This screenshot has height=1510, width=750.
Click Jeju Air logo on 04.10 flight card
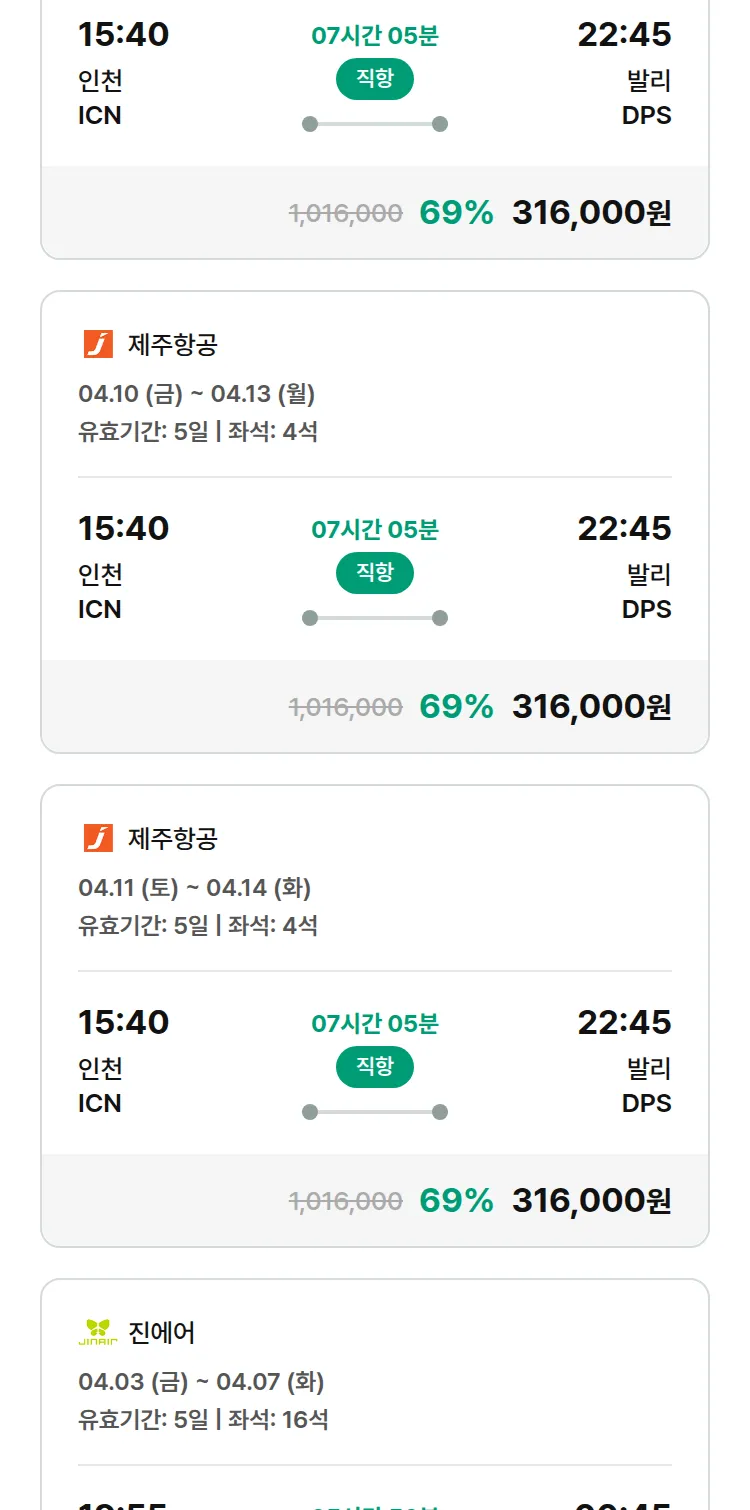(98, 344)
